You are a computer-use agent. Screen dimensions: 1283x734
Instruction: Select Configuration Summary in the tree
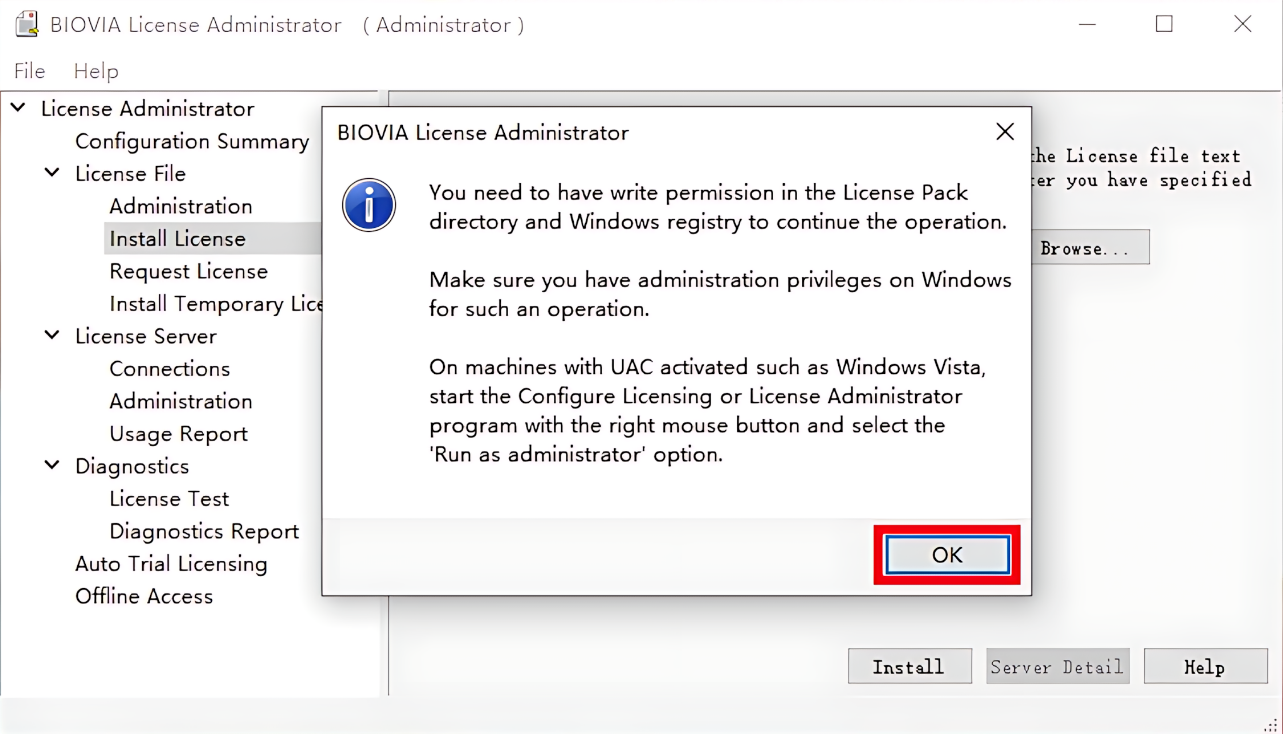click(192, 141)
